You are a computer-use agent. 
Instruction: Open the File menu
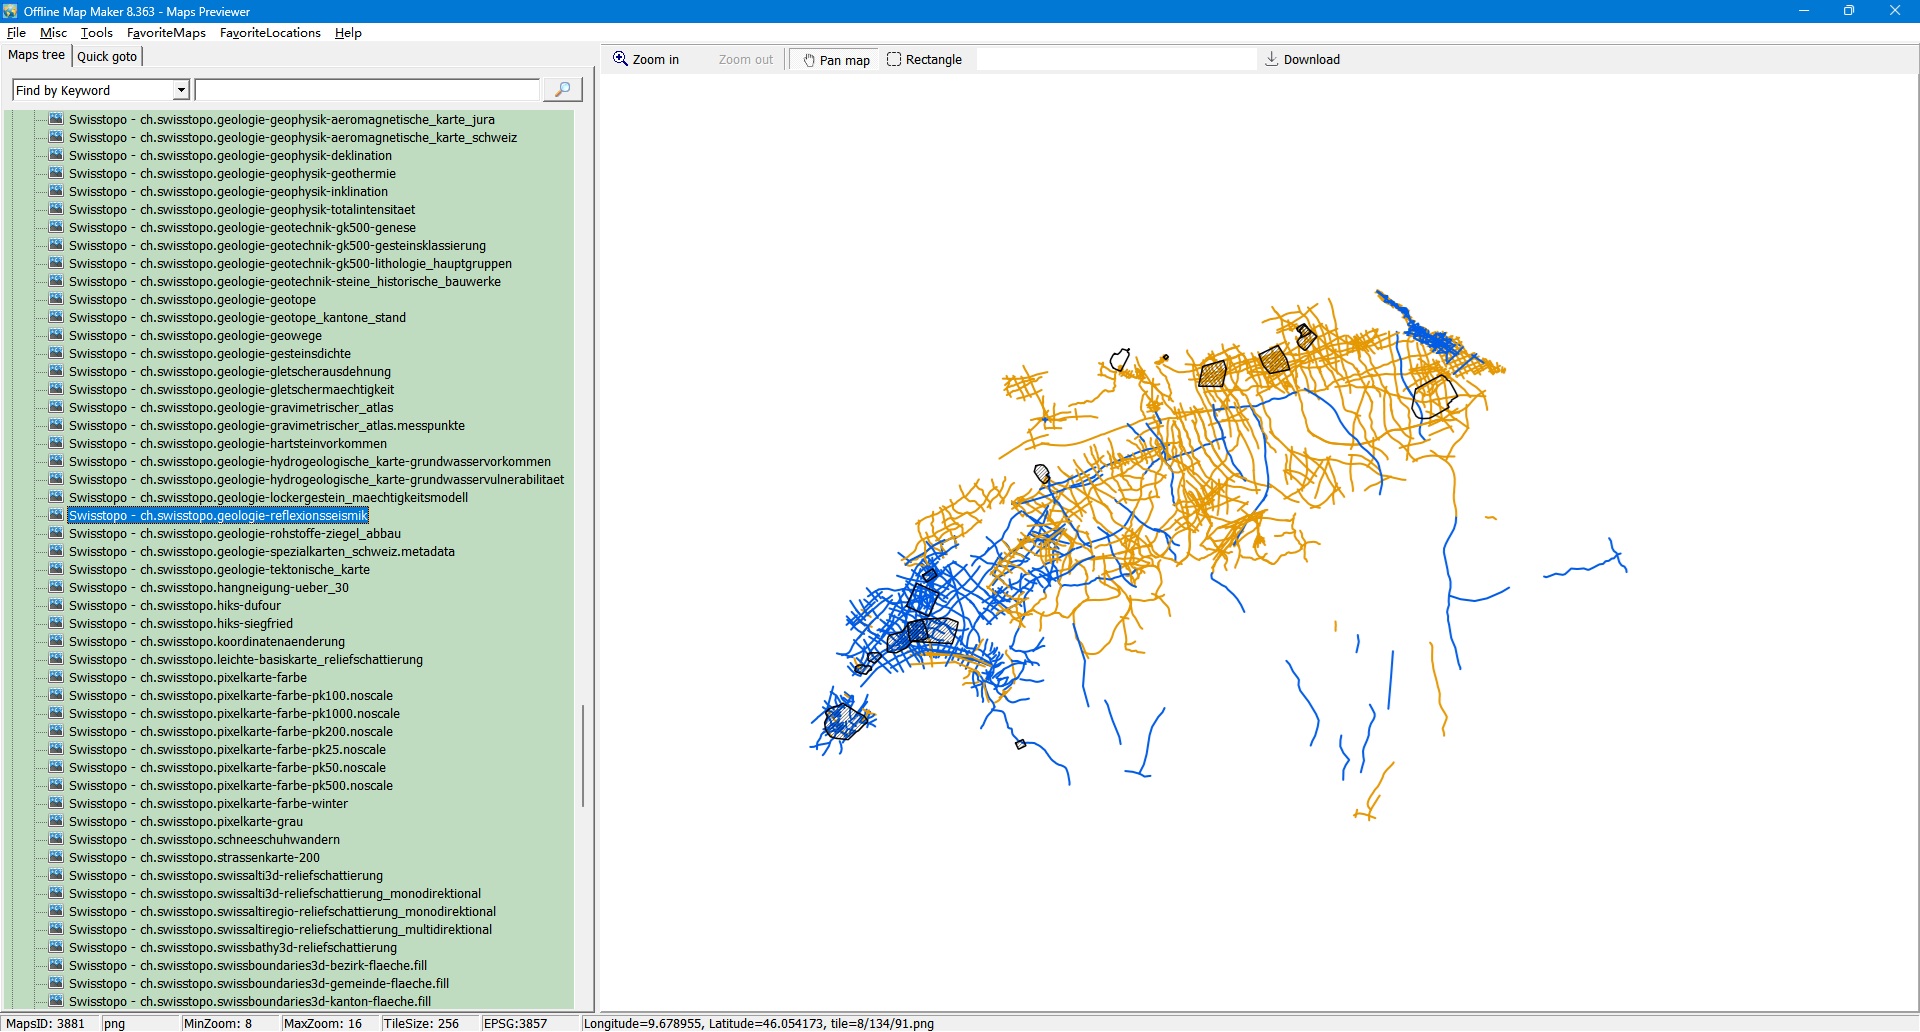(x=16, y=33)
